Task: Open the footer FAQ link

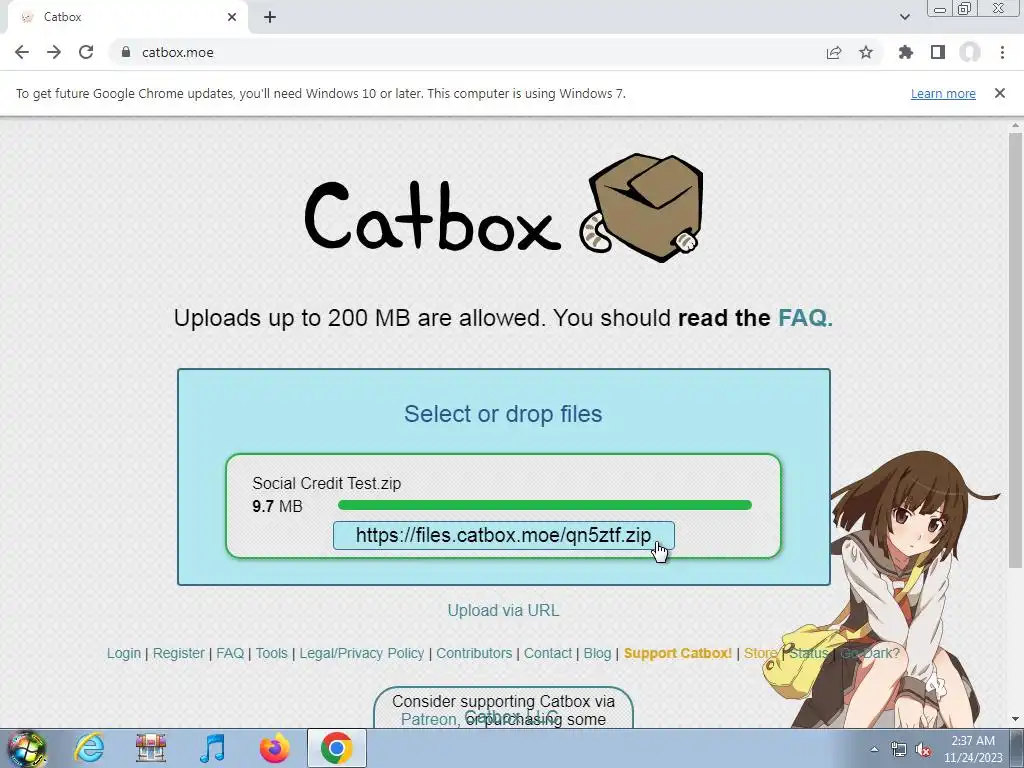Action: point(230,653)
